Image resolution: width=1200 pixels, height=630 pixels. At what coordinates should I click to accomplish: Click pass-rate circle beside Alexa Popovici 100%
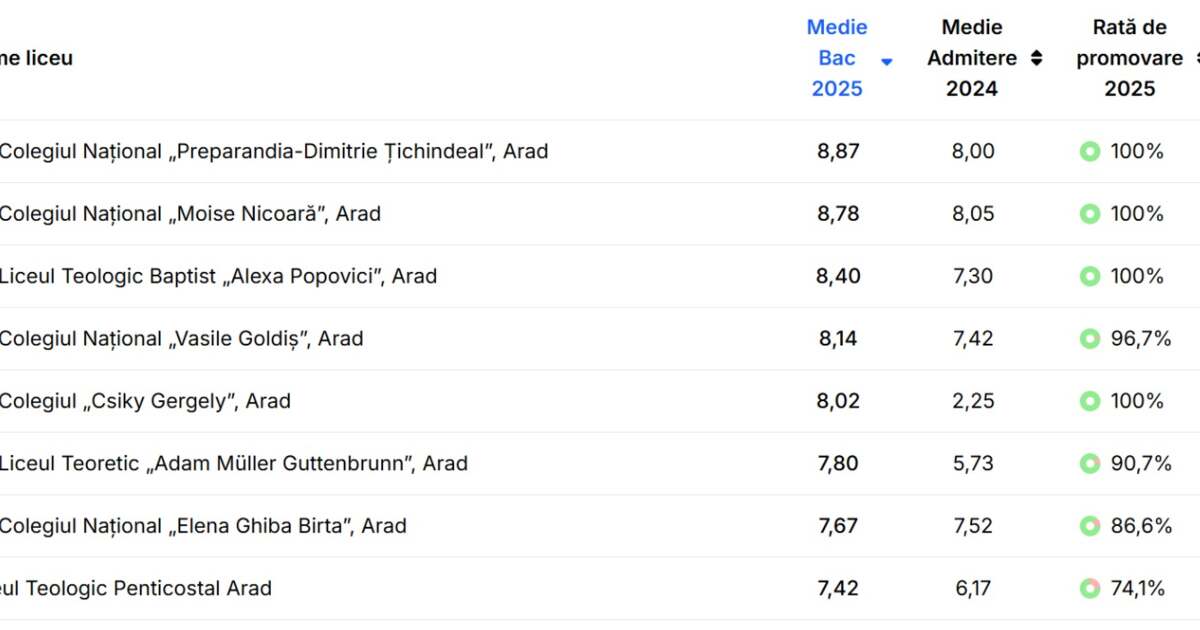pos(1090,276)
